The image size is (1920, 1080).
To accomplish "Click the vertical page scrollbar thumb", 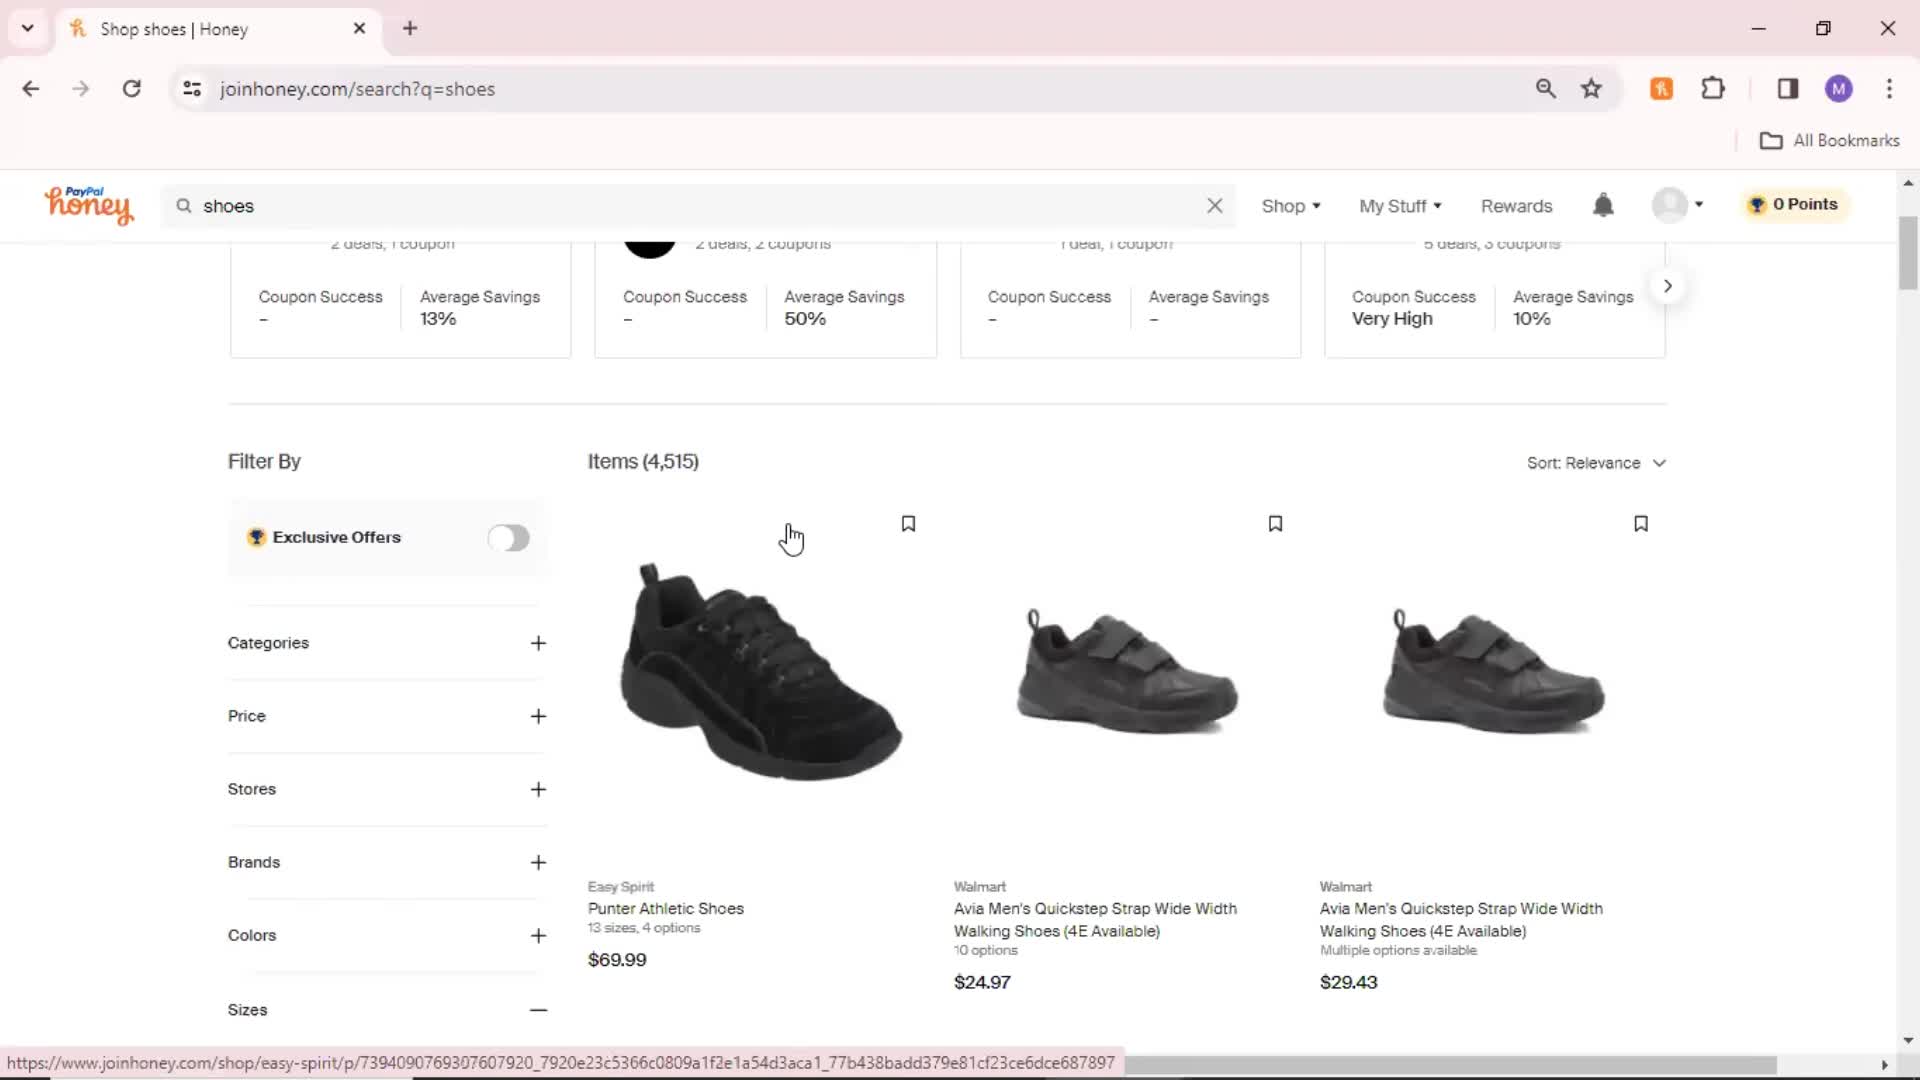I will [x=1908, y=253].
